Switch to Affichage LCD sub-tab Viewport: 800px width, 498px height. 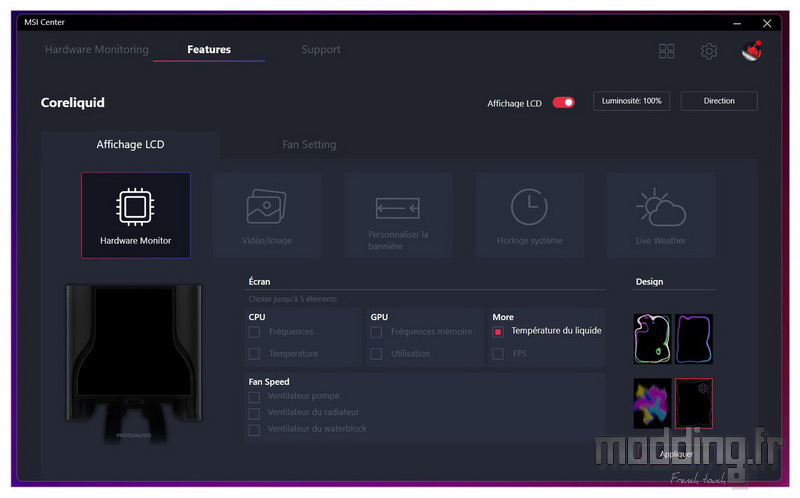[131, 144]
